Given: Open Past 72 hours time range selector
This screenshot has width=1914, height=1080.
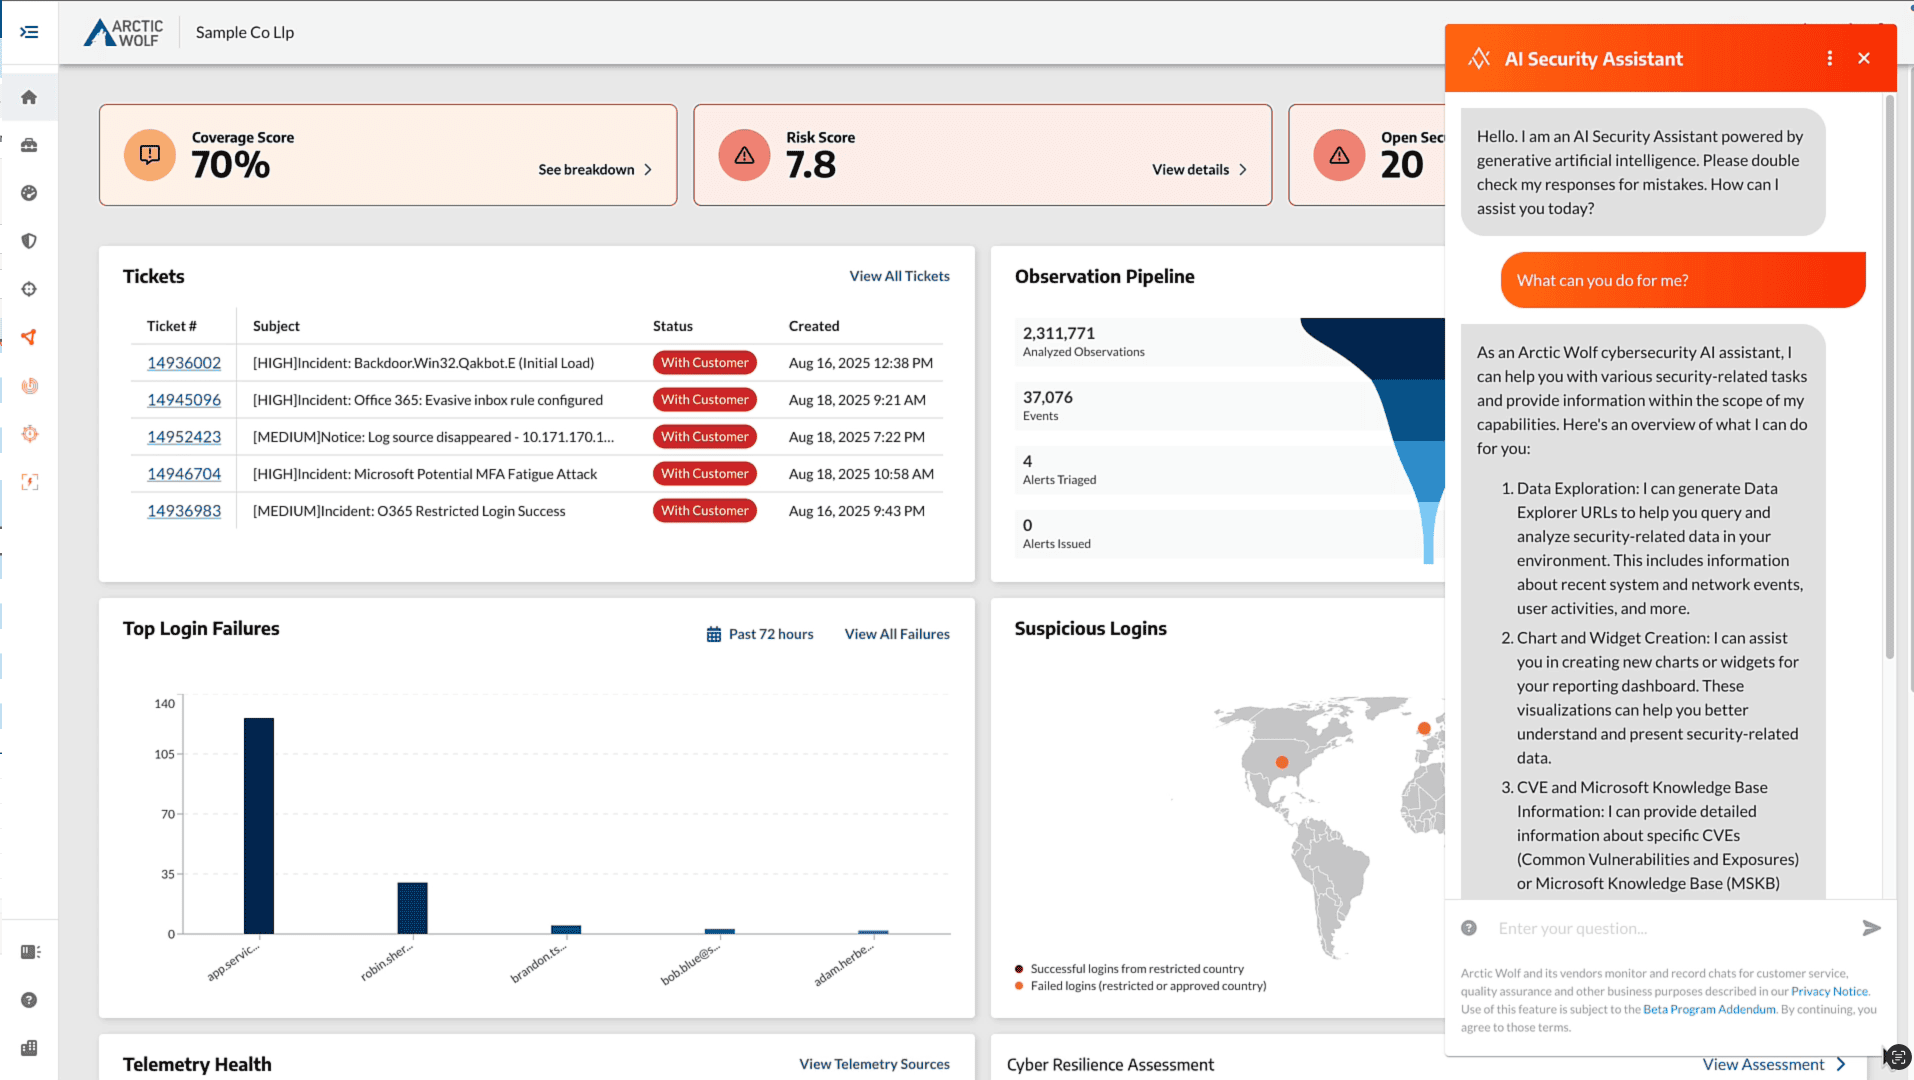Looking at the screenshot, I should pos(760,634).
